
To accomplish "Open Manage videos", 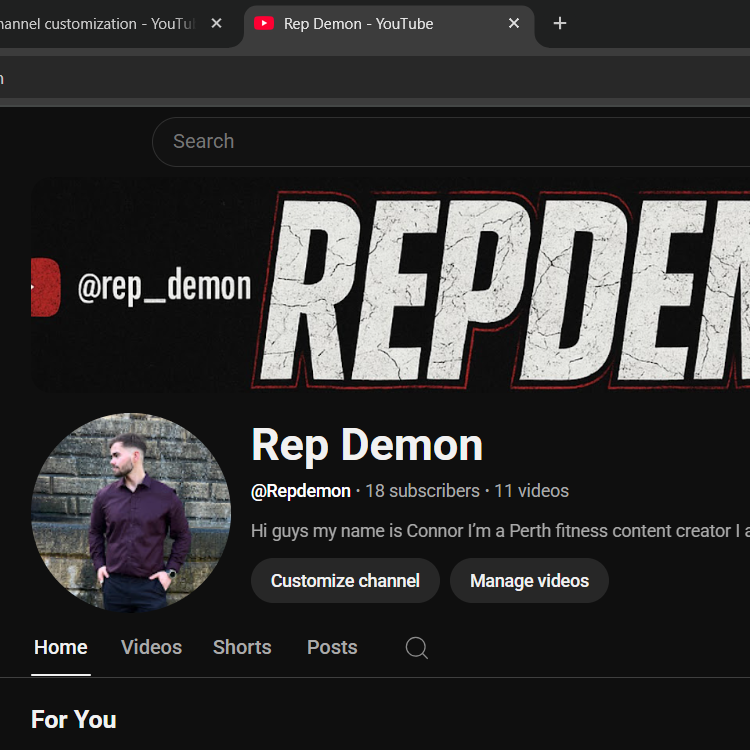I will 529,581.
